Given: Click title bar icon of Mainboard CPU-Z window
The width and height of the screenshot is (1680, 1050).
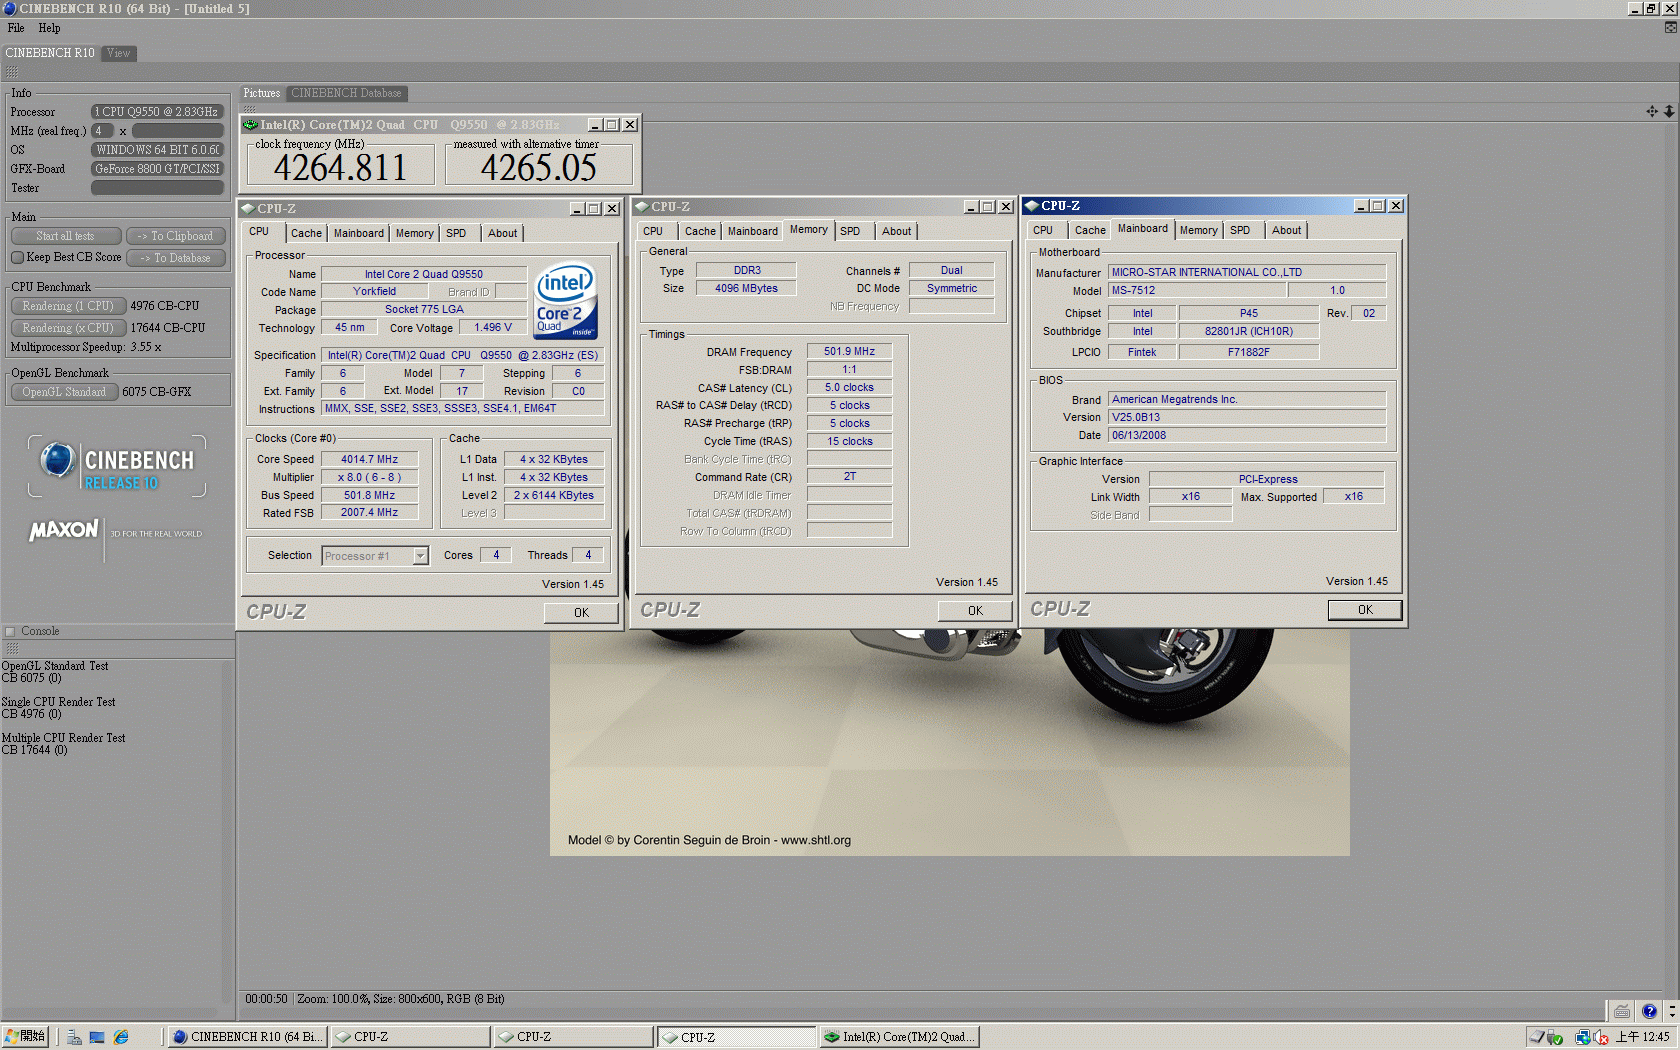Looking at the screenshot, I should 1032,205.
